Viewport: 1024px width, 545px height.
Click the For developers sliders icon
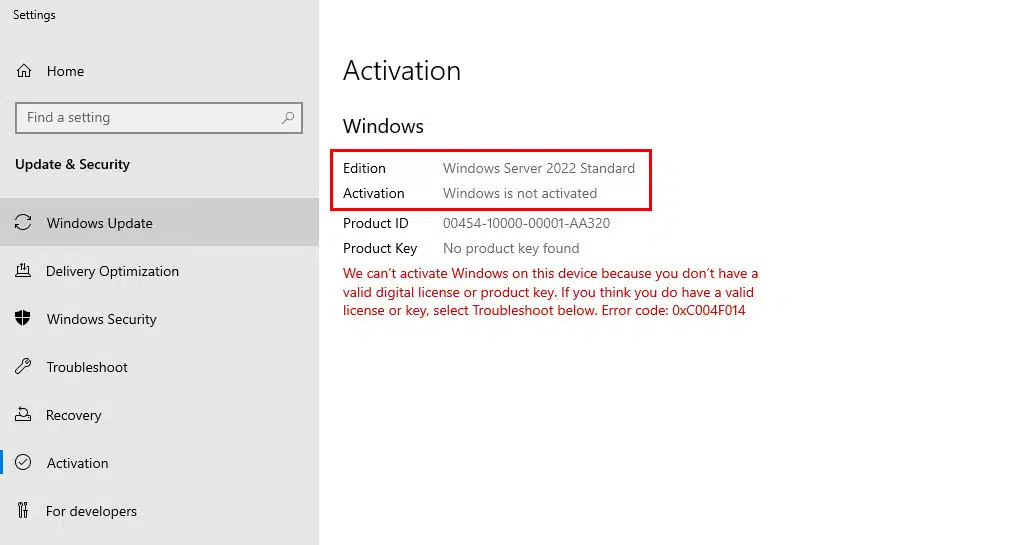[23, 511]
